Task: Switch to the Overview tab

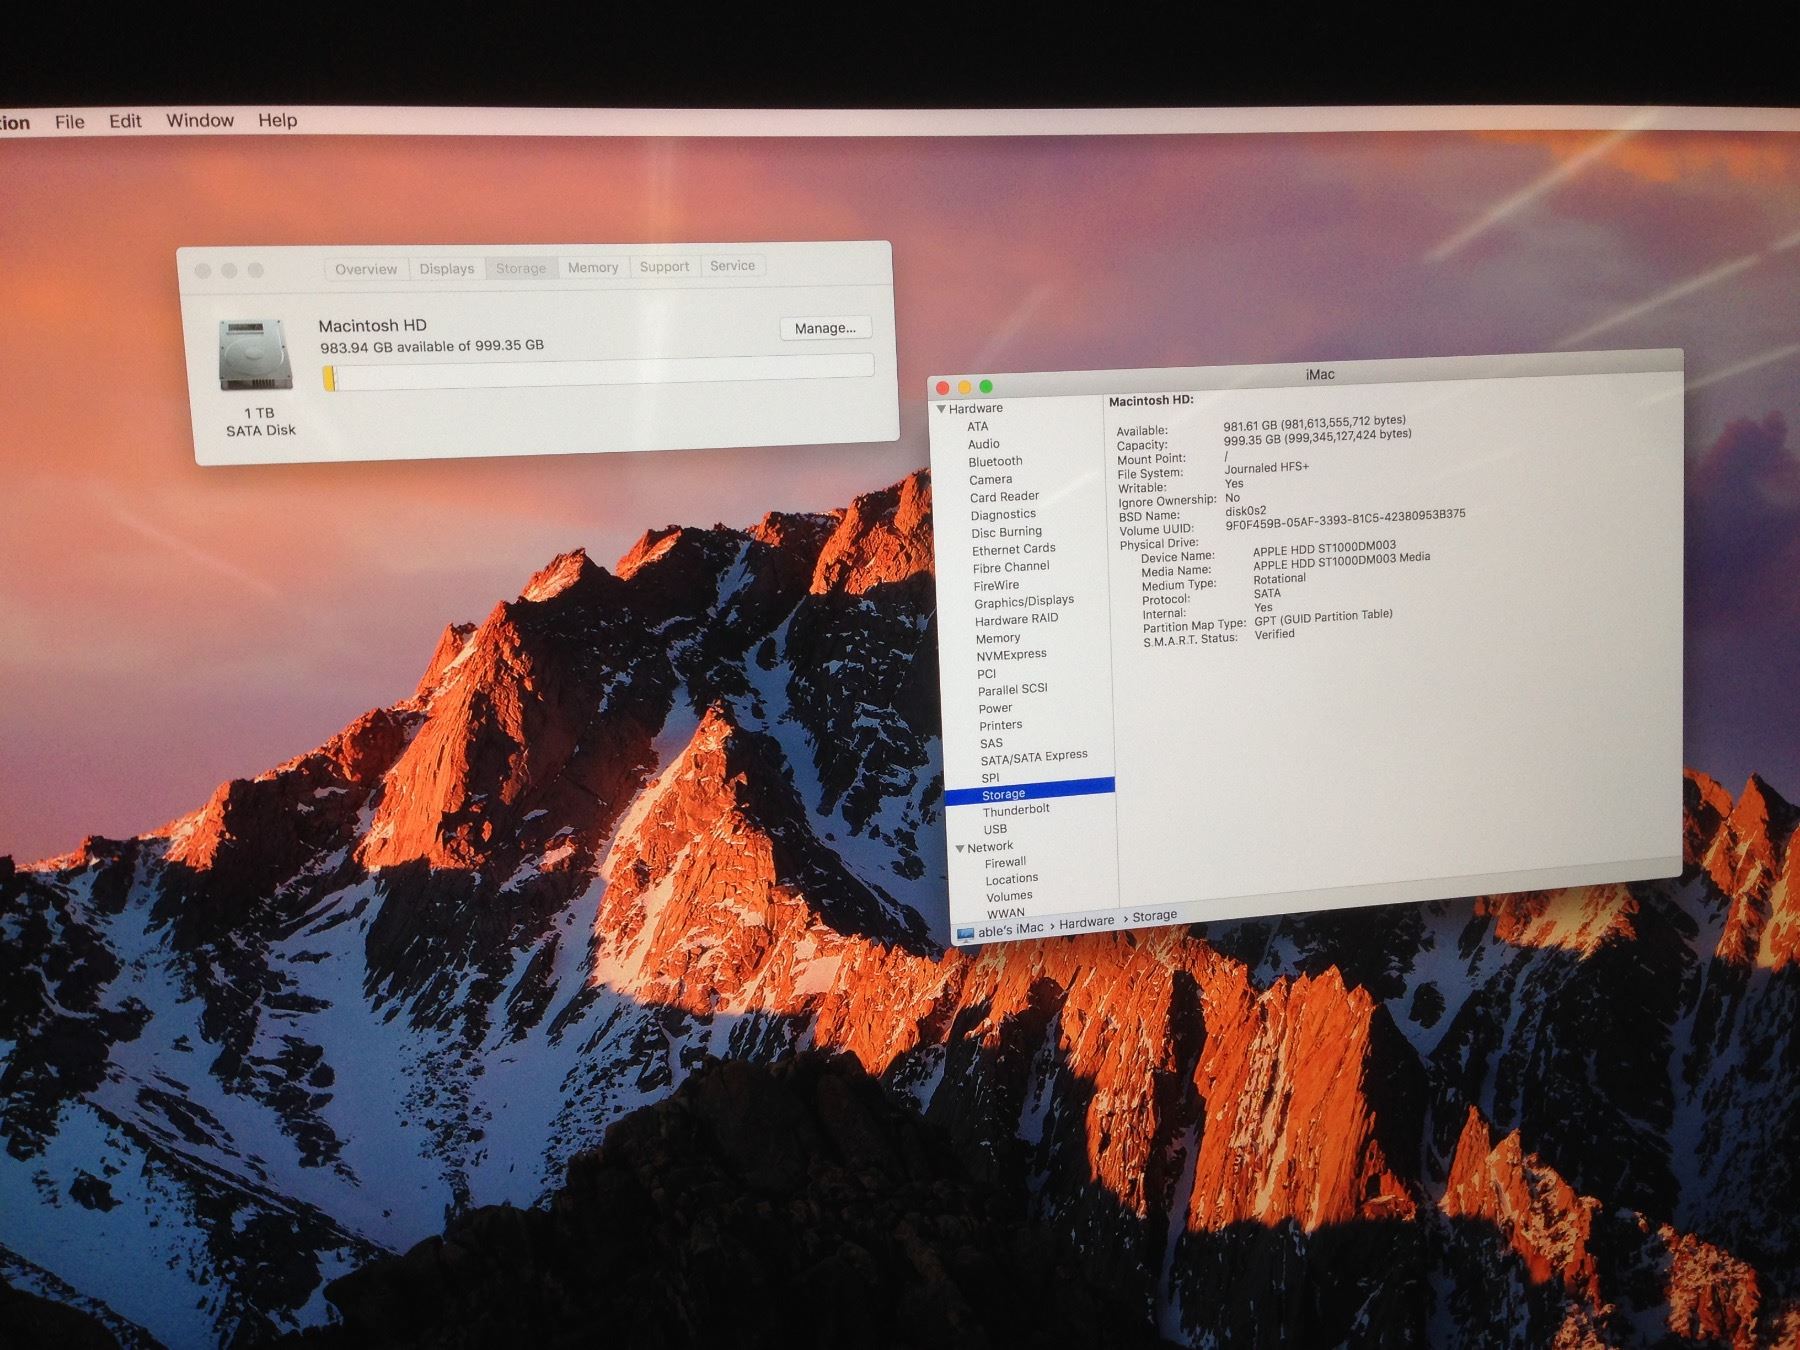Action: tap(366, 269)
